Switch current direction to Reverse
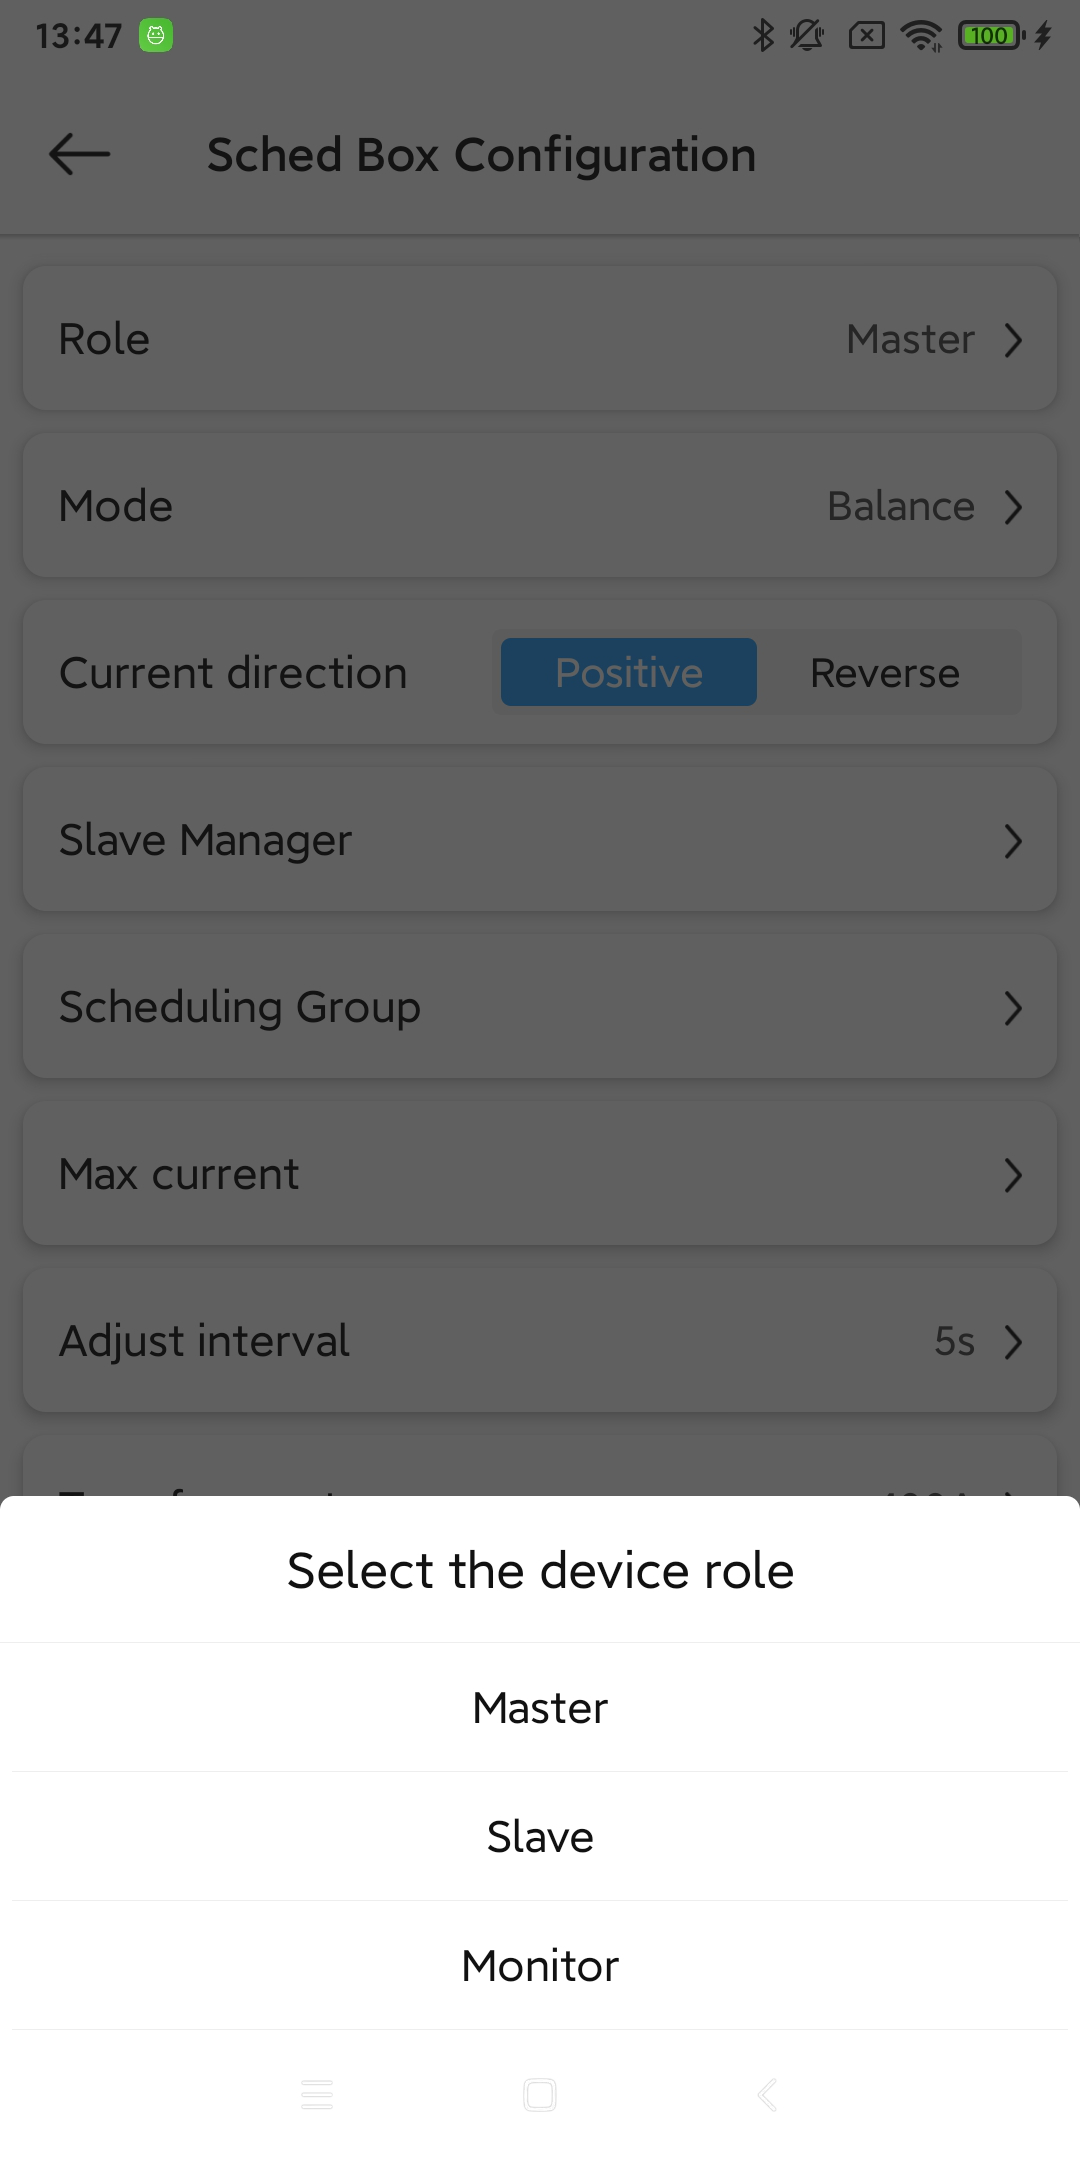1080x2160 pixels. 885,673
